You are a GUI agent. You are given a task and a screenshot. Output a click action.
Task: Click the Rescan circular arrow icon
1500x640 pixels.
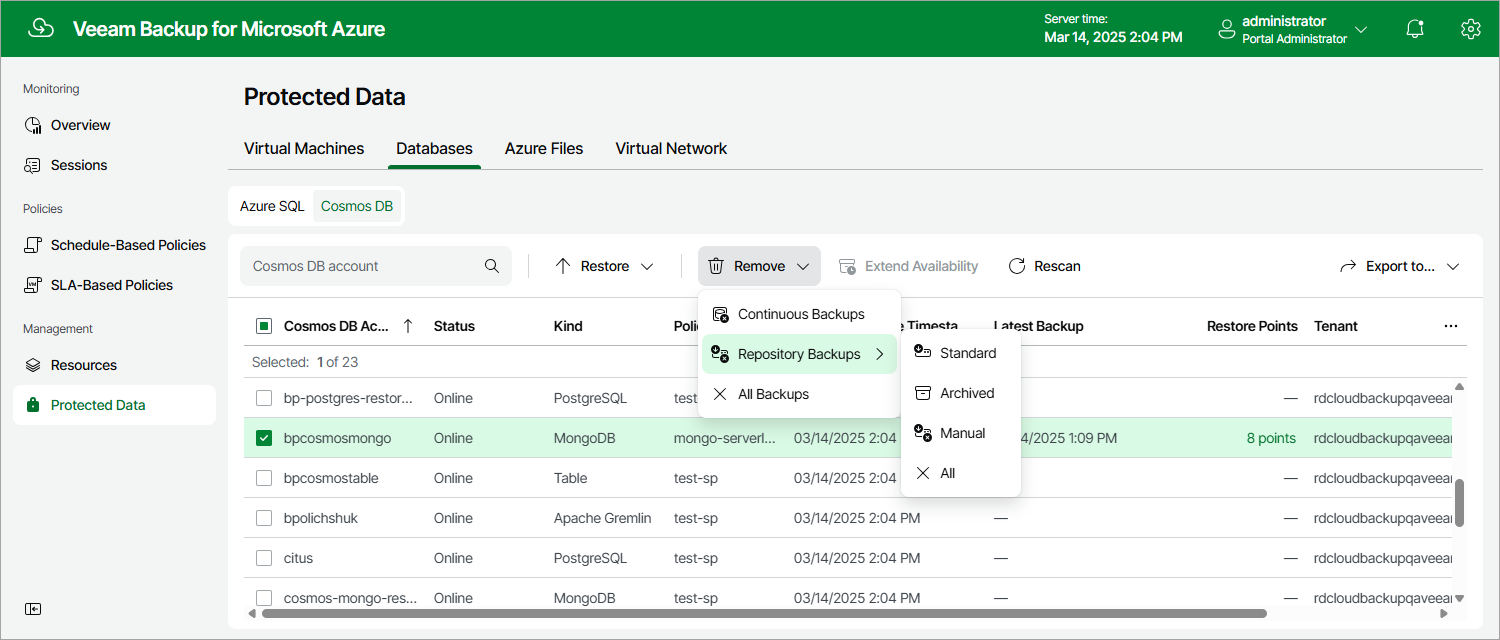(1017, 266)
